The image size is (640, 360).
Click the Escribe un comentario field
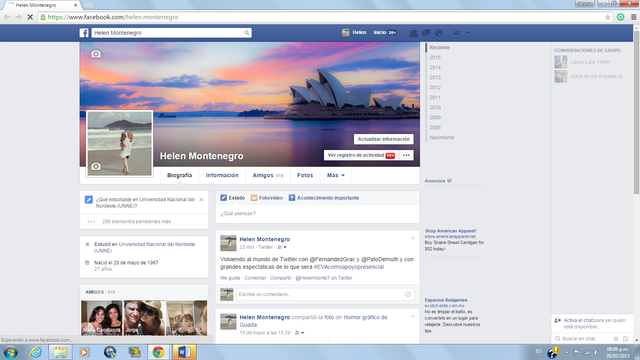tap(325, 294)
